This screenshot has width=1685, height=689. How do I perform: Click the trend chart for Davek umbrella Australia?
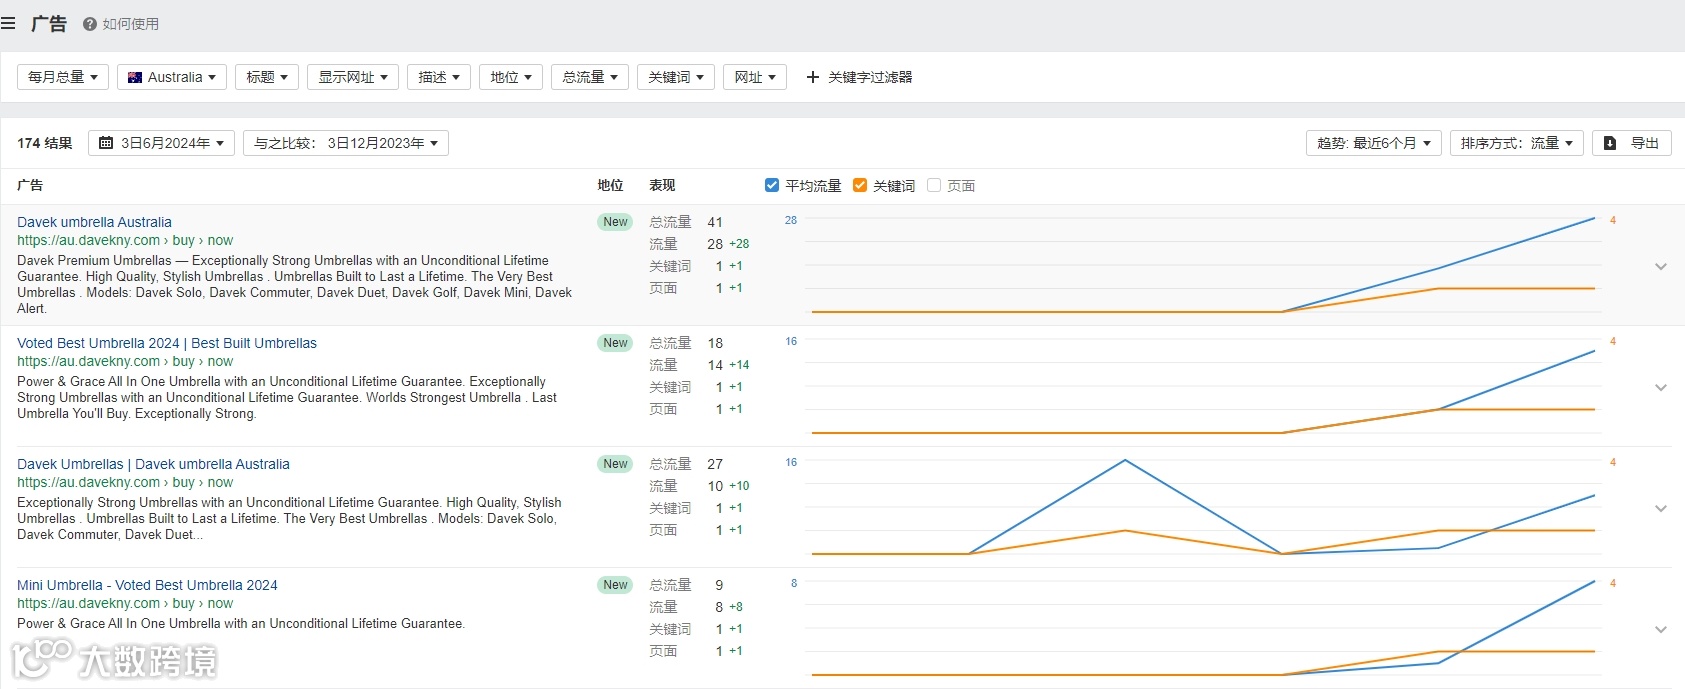pyautogui.click(x=1203, y=265)
